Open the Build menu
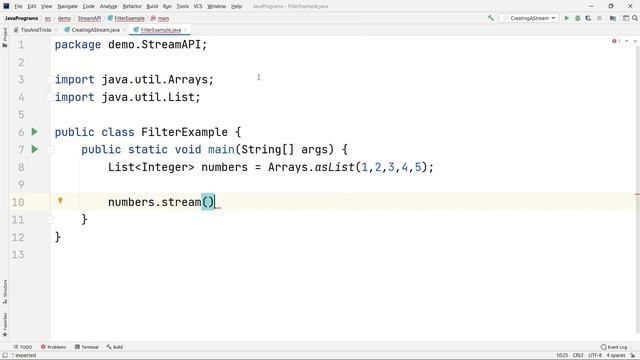The image size is (640, 360). [152, 6]
